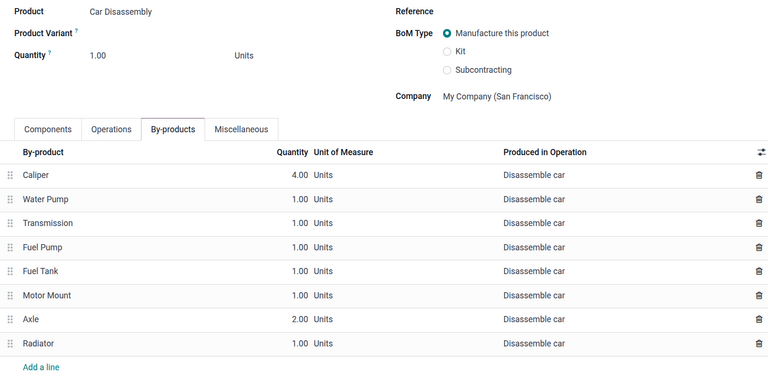The height and width of the screenshot is (375, 768).
Task: Select the By-products tab
Action: [x=173, y=129]
